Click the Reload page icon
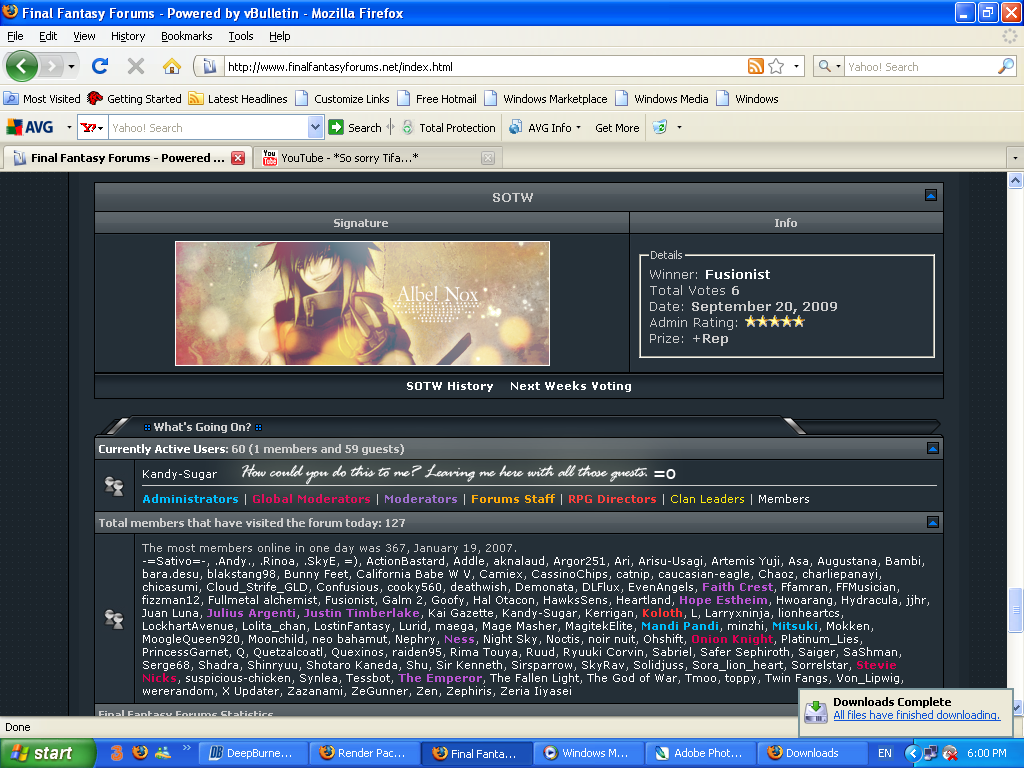The height and width of the screenshot is (768, 1024). 100,67
